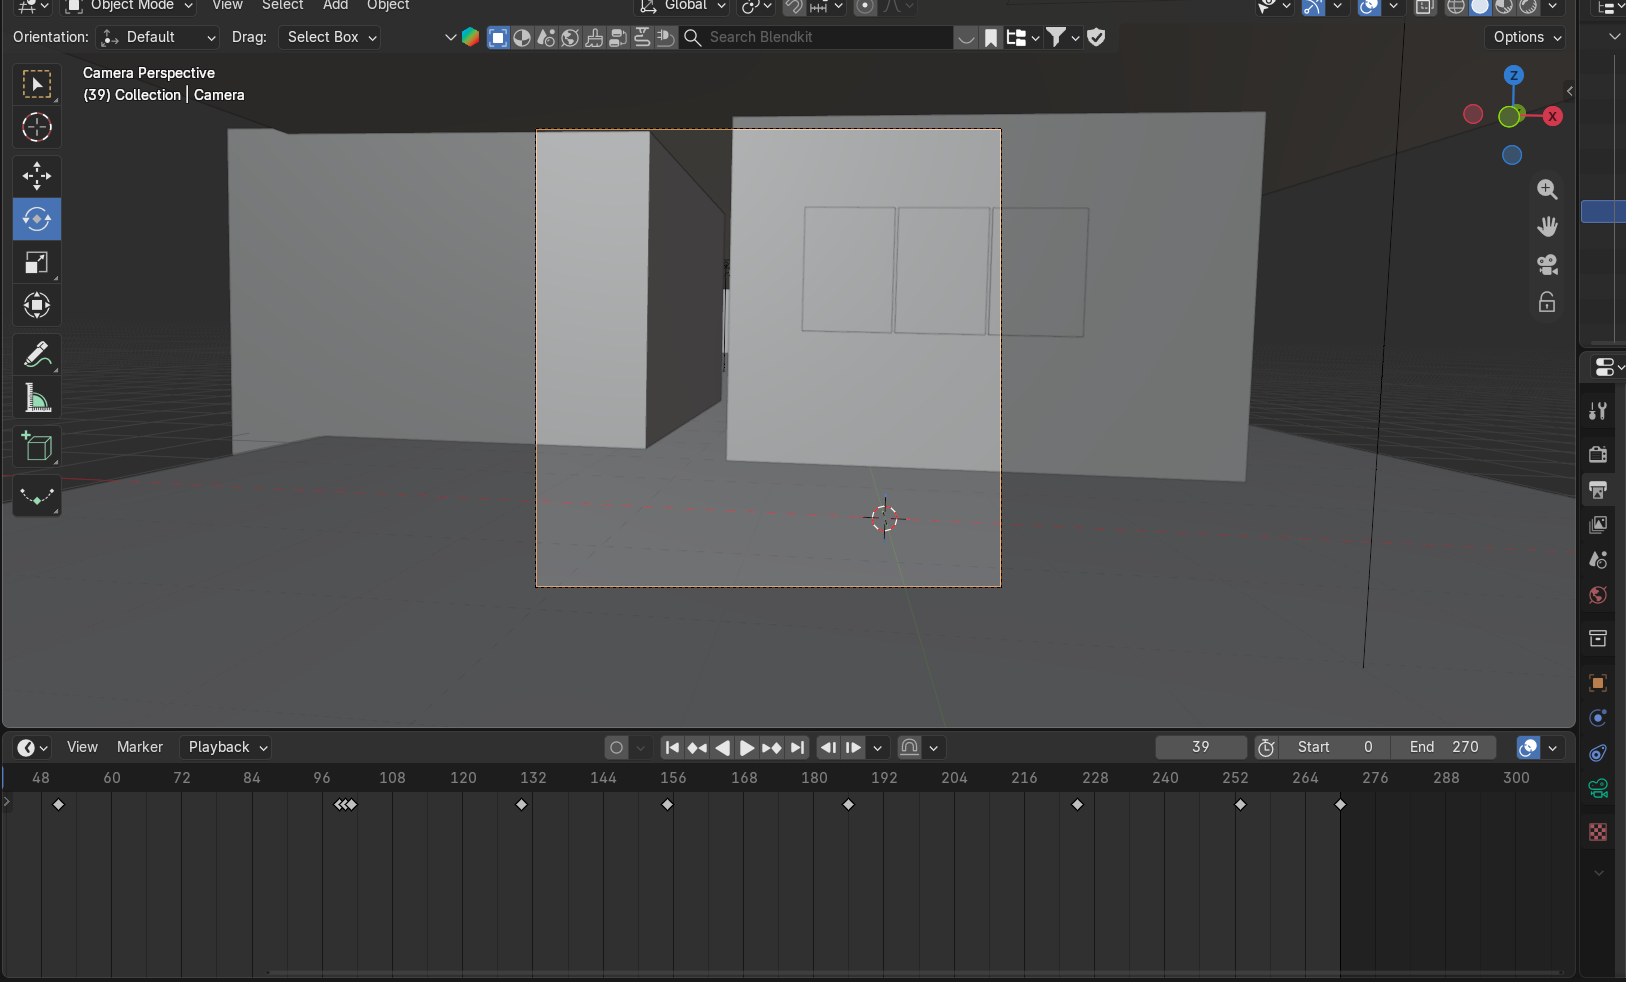
Task: Click the BlenderKit bookmarks icon
Action: pos(991,37)
